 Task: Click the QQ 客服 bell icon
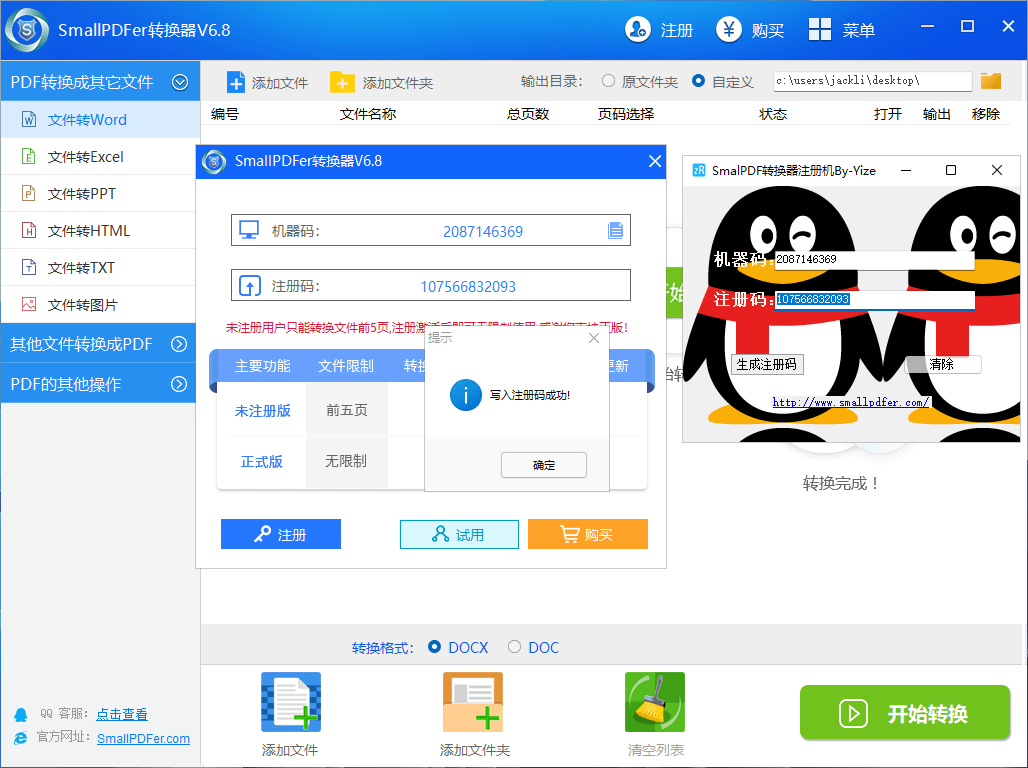[x=21, y=714]
